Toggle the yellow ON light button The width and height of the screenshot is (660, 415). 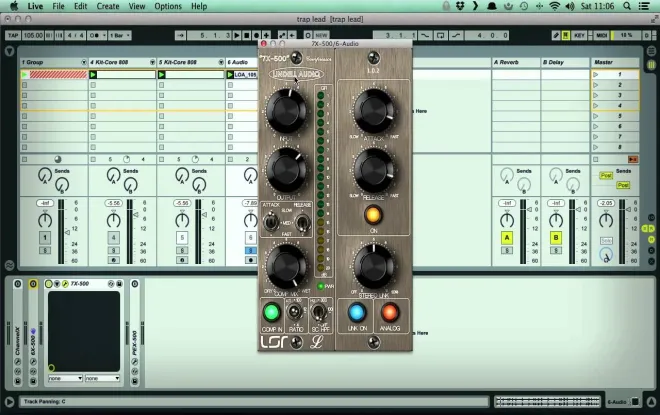[373, 215]
